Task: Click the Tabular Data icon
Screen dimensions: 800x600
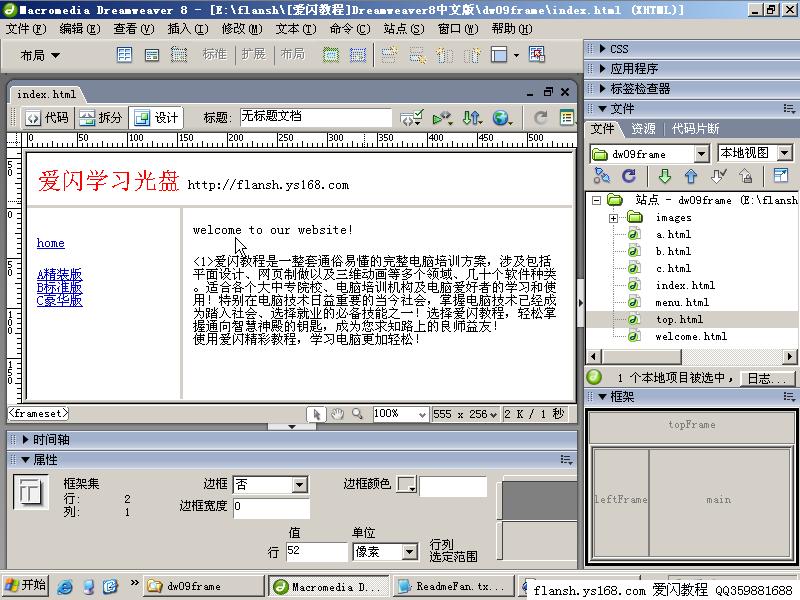Action: [537, 54]
